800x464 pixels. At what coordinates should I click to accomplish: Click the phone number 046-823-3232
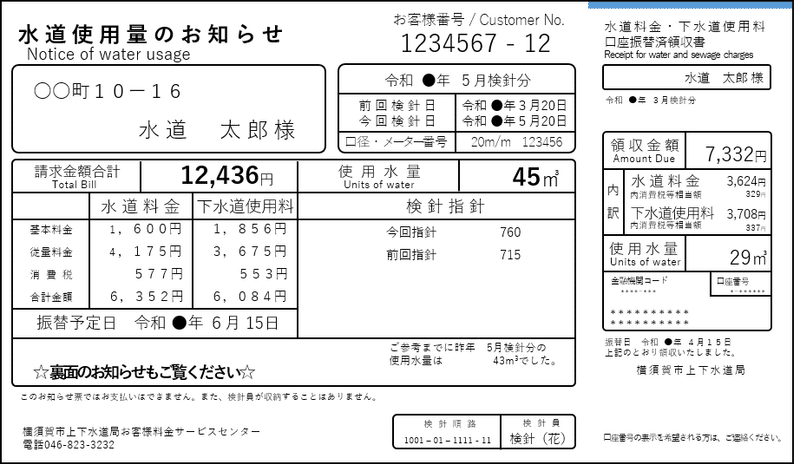79,445
